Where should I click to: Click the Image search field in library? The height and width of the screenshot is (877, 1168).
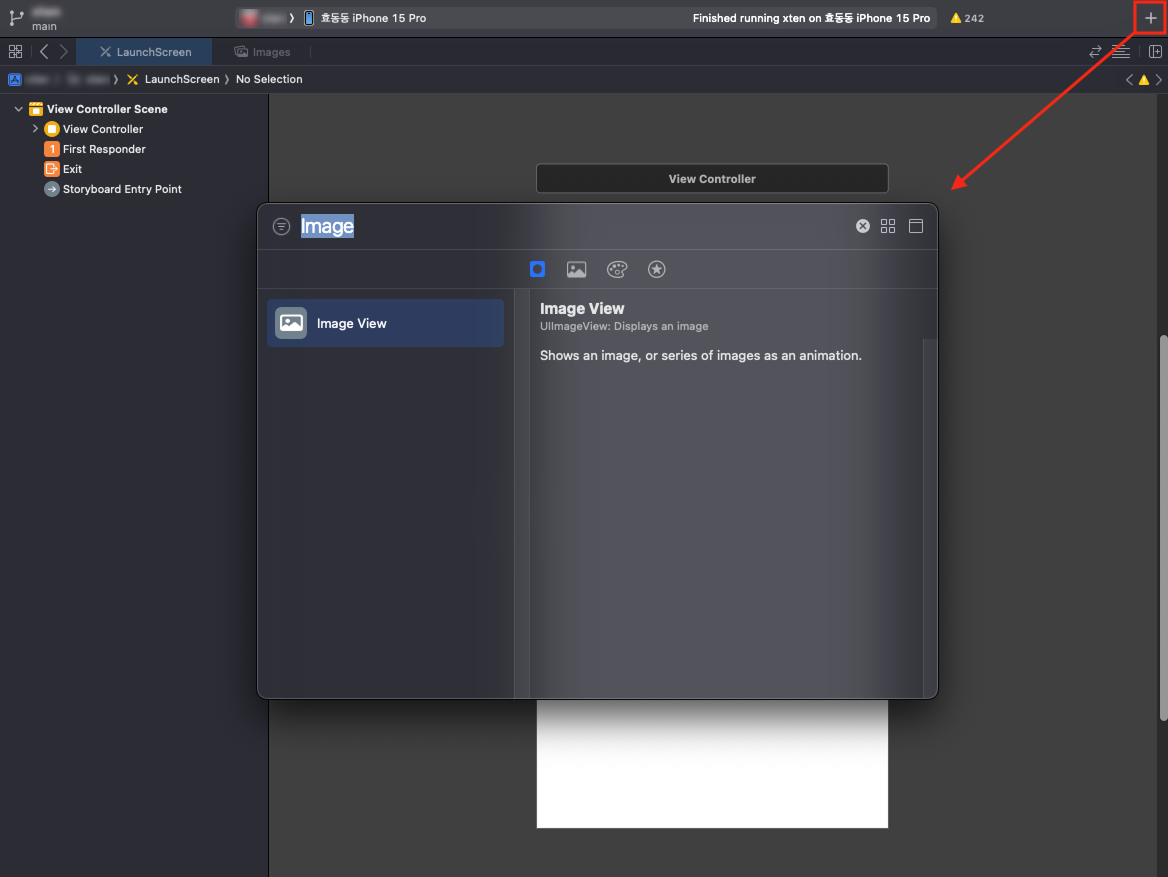click(574, 227)
